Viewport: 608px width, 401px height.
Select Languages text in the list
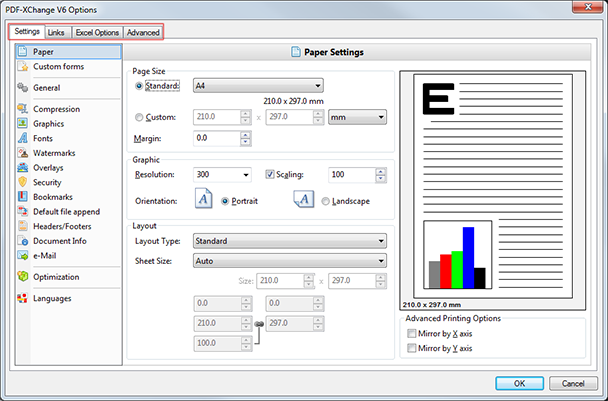point(52,298)
